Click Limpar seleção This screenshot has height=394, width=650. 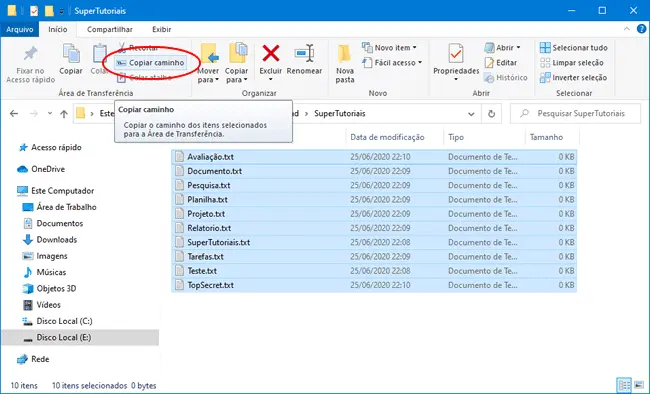pyautogui.click(x=572, y=63)
